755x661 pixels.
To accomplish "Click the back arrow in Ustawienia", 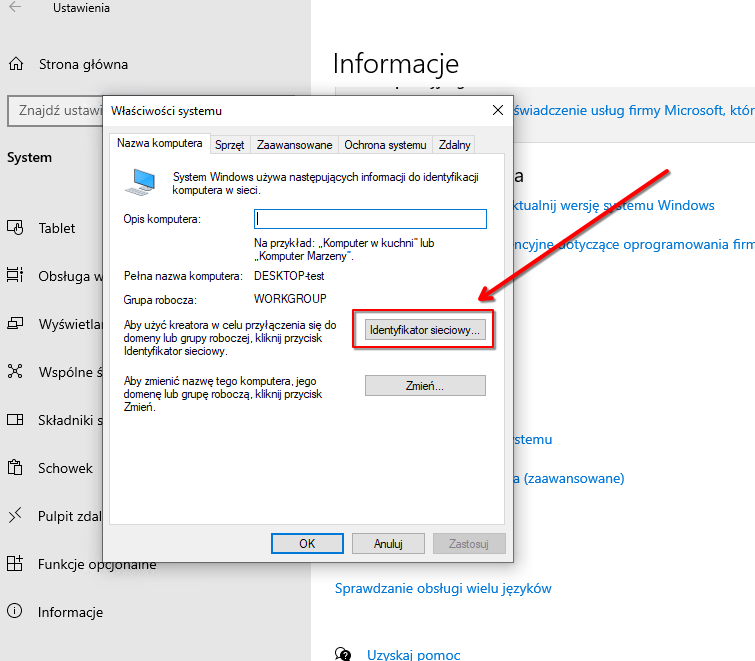I will click(15, 9).
